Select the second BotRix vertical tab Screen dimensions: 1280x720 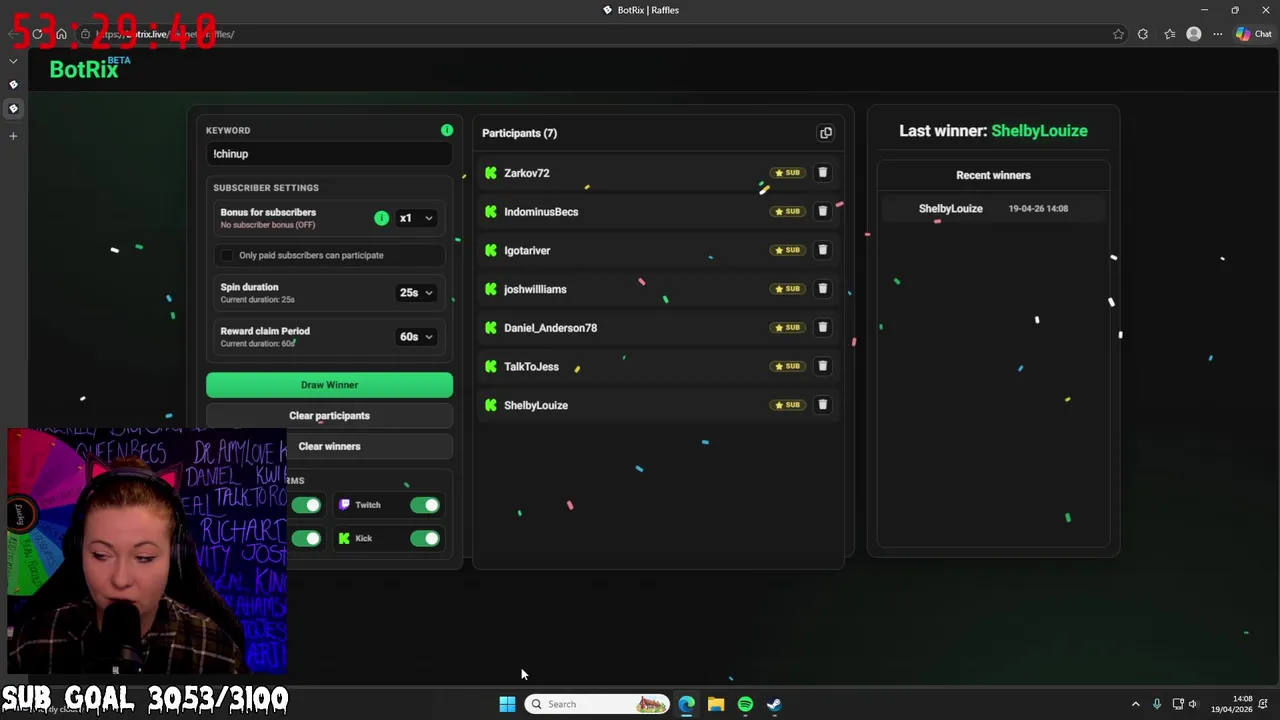click(x=13, y=108)
